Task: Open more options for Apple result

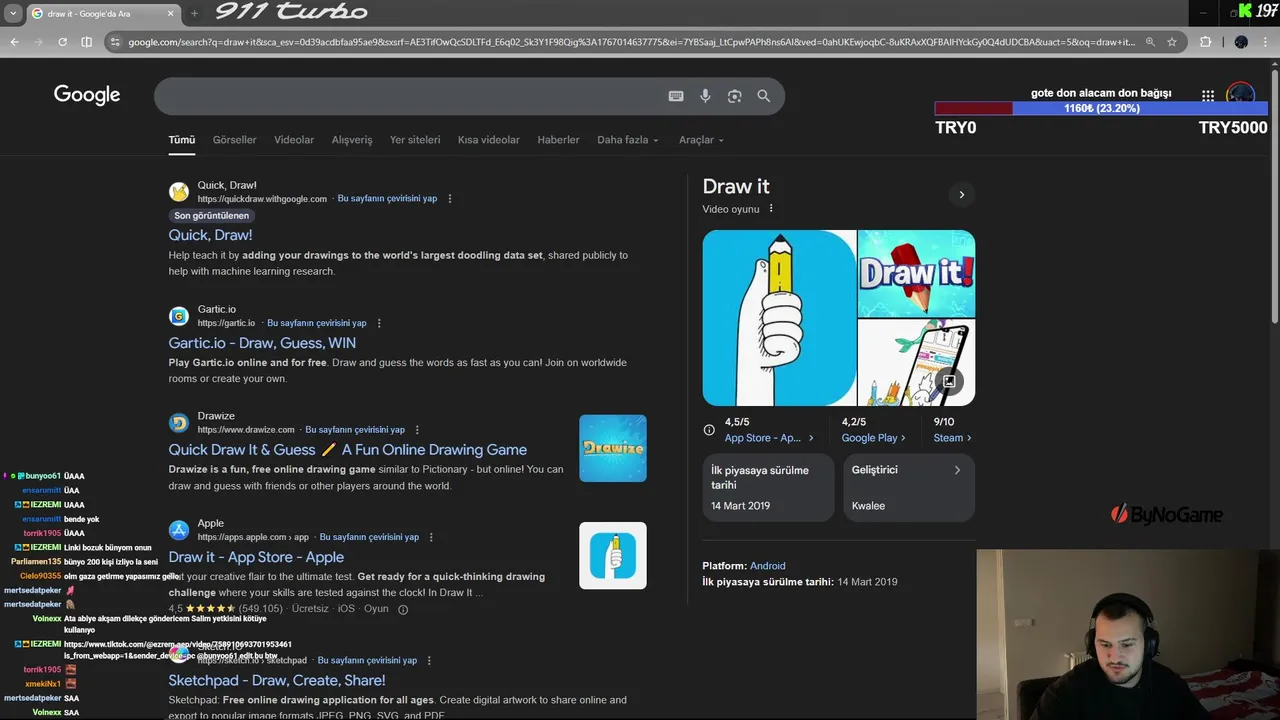Action: [431, 537]
